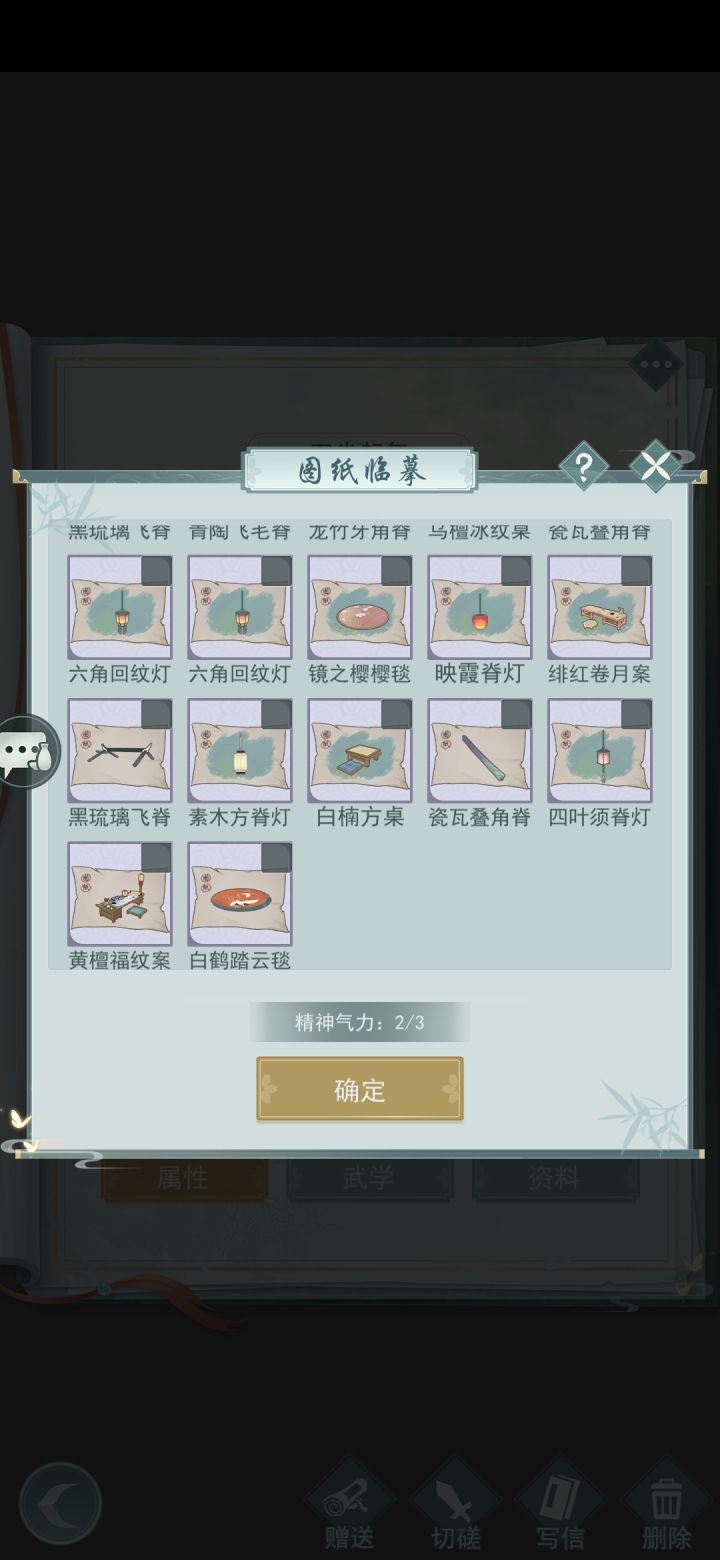
Task: Choose the 绯红卷月案 desk blueprint
Action: (600, 608)
